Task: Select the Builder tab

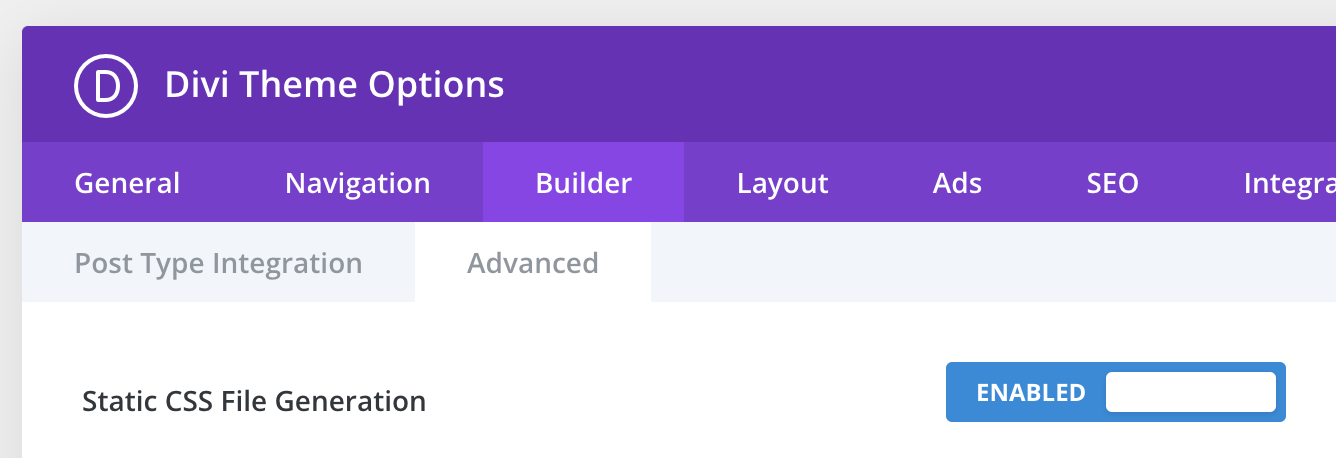Action: (583, 183)
